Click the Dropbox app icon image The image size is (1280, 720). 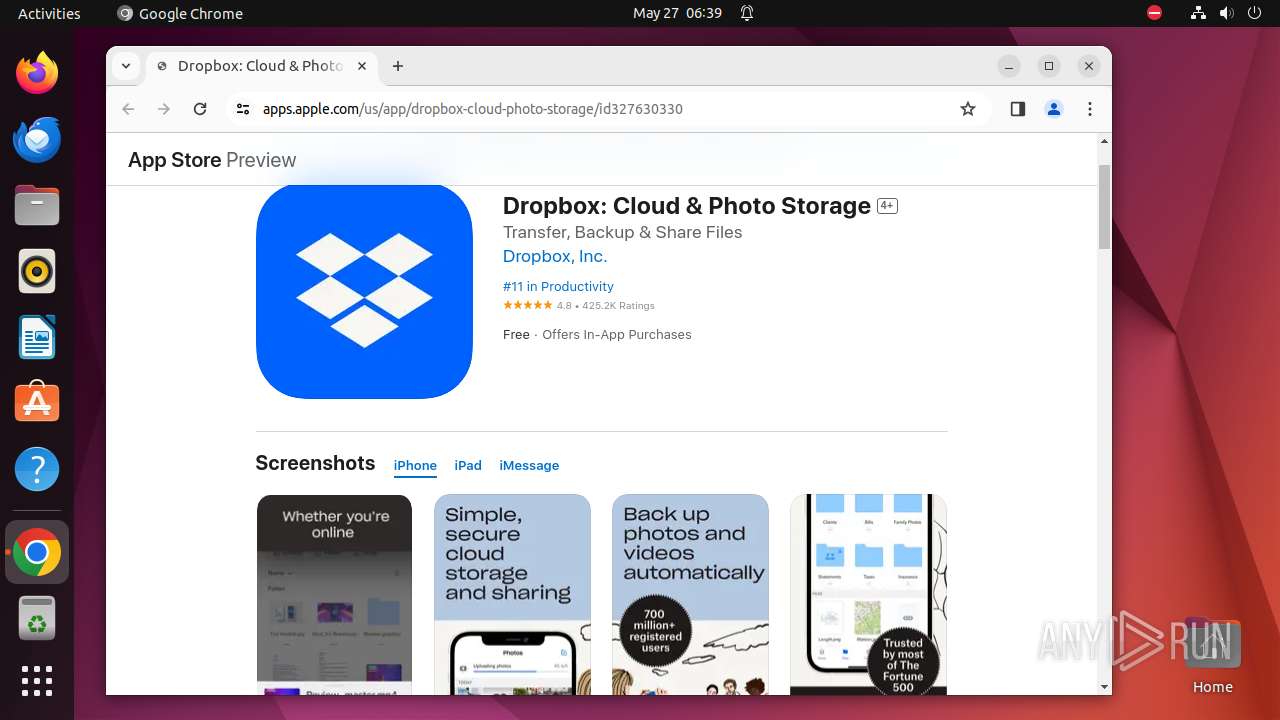364,291
